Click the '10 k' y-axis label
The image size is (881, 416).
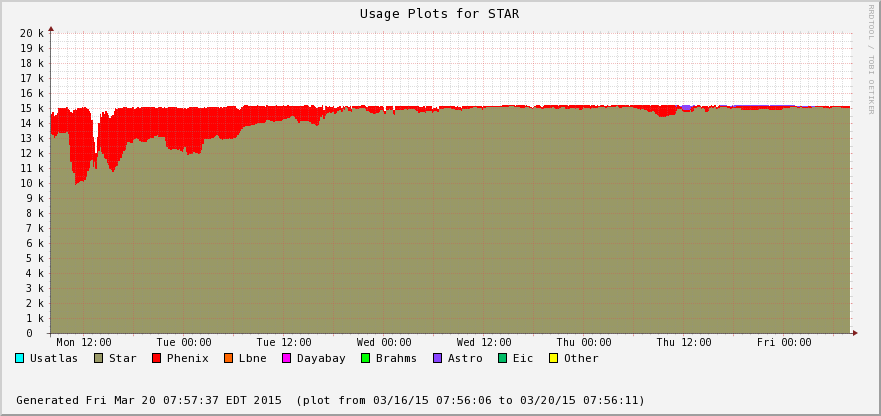pyautogui.click(x=32, y=183)
